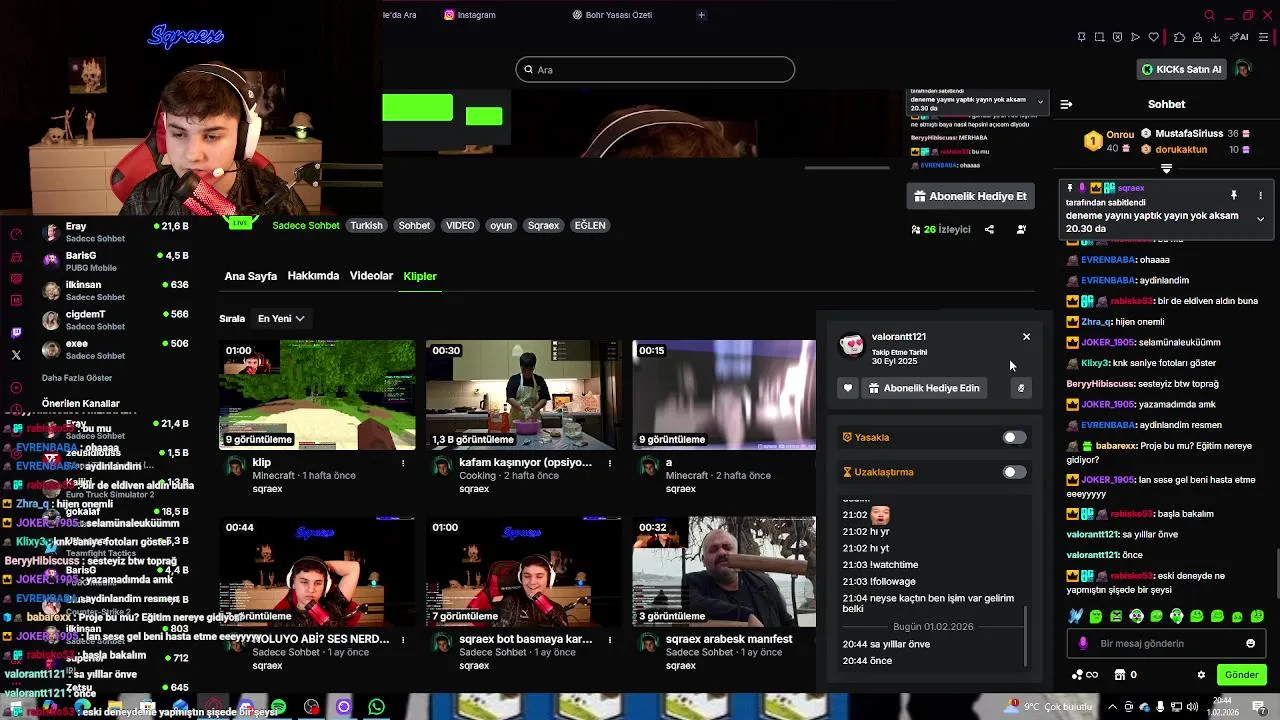Send the message with Gönder button
This screenshot has height=720, width=1280.
point(1241,675)
